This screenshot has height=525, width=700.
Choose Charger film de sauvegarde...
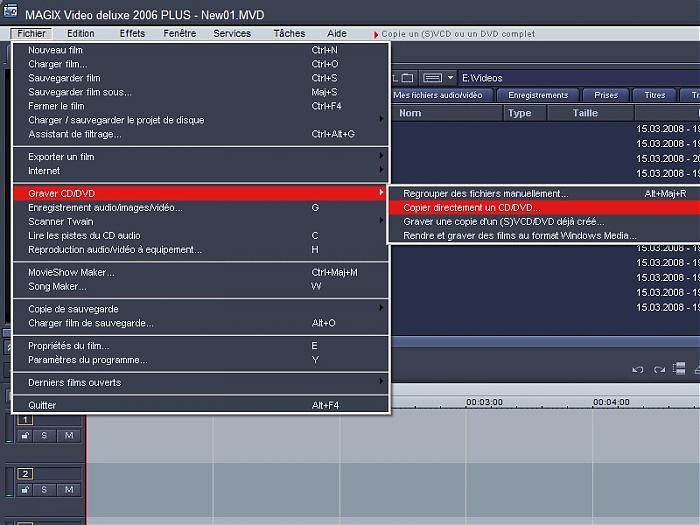(201, 323)
